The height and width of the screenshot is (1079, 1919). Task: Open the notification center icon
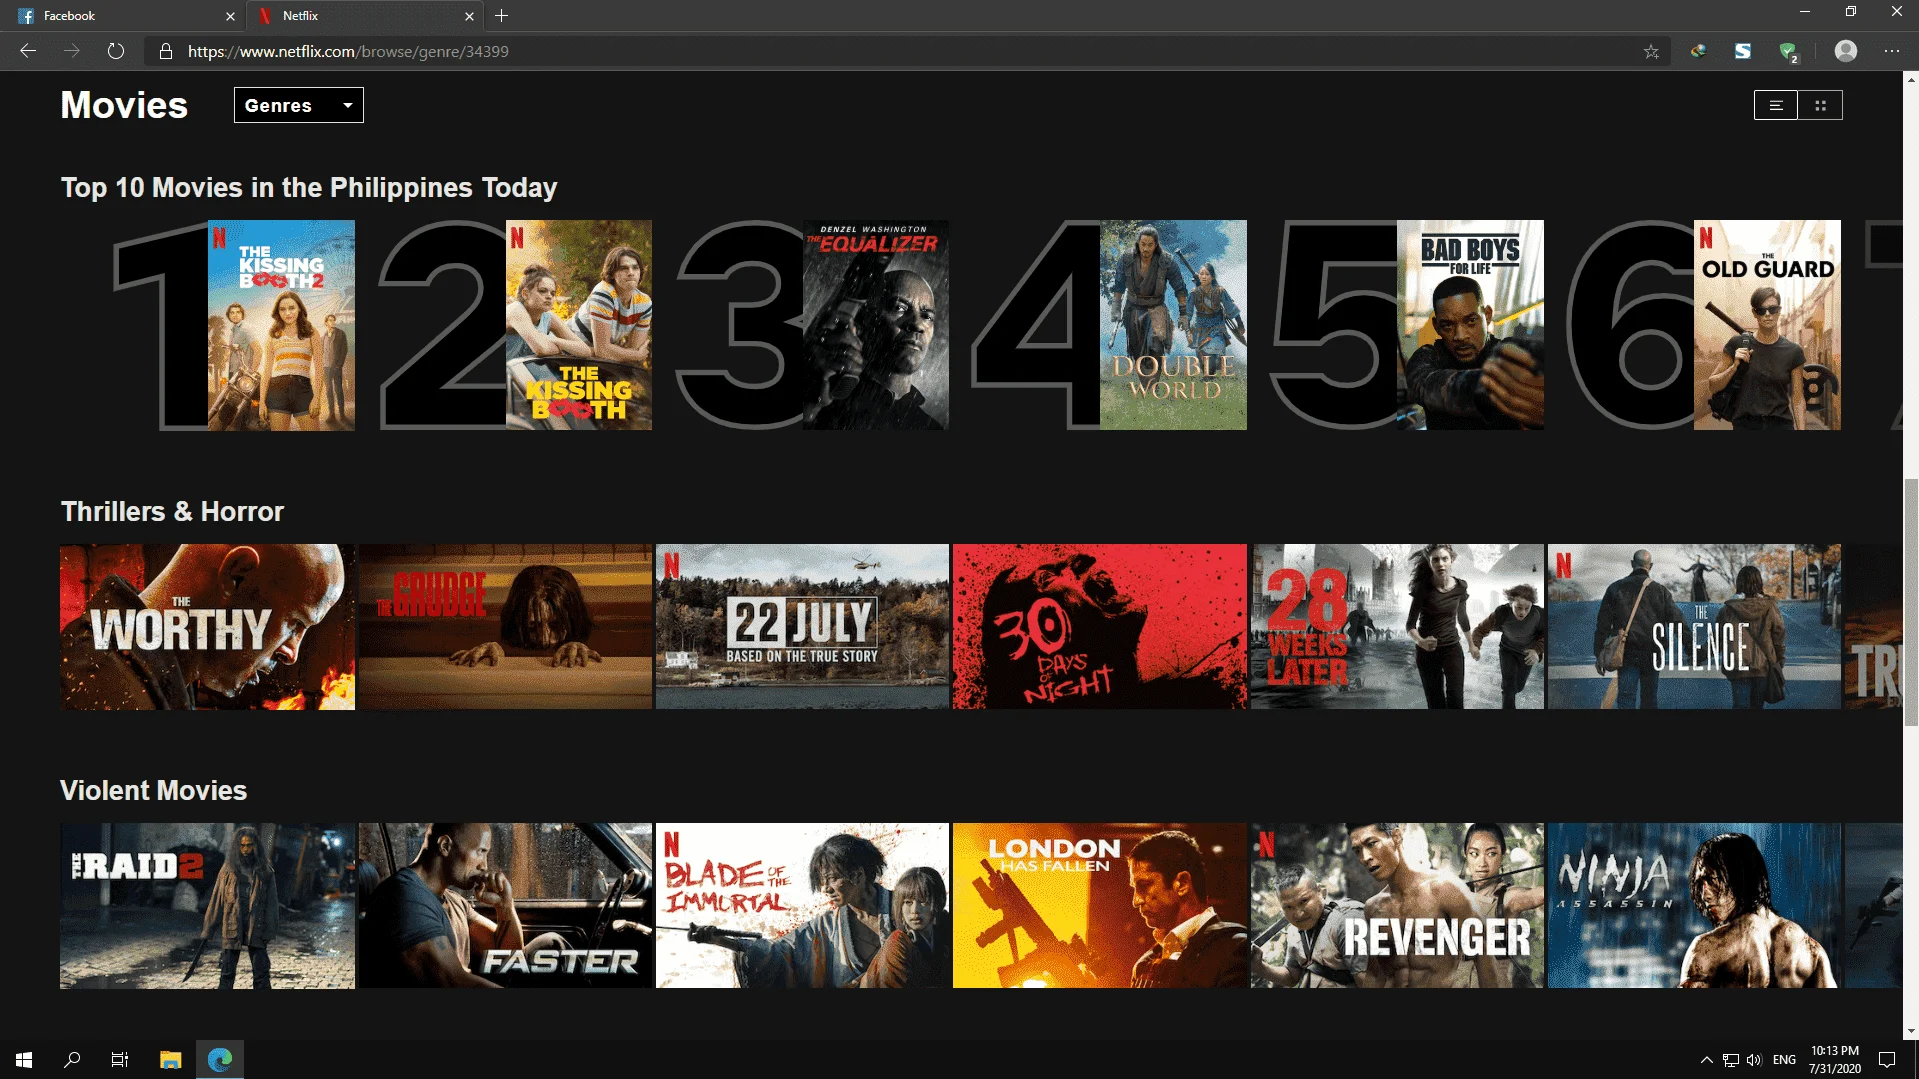(x=1887, y=1060)
